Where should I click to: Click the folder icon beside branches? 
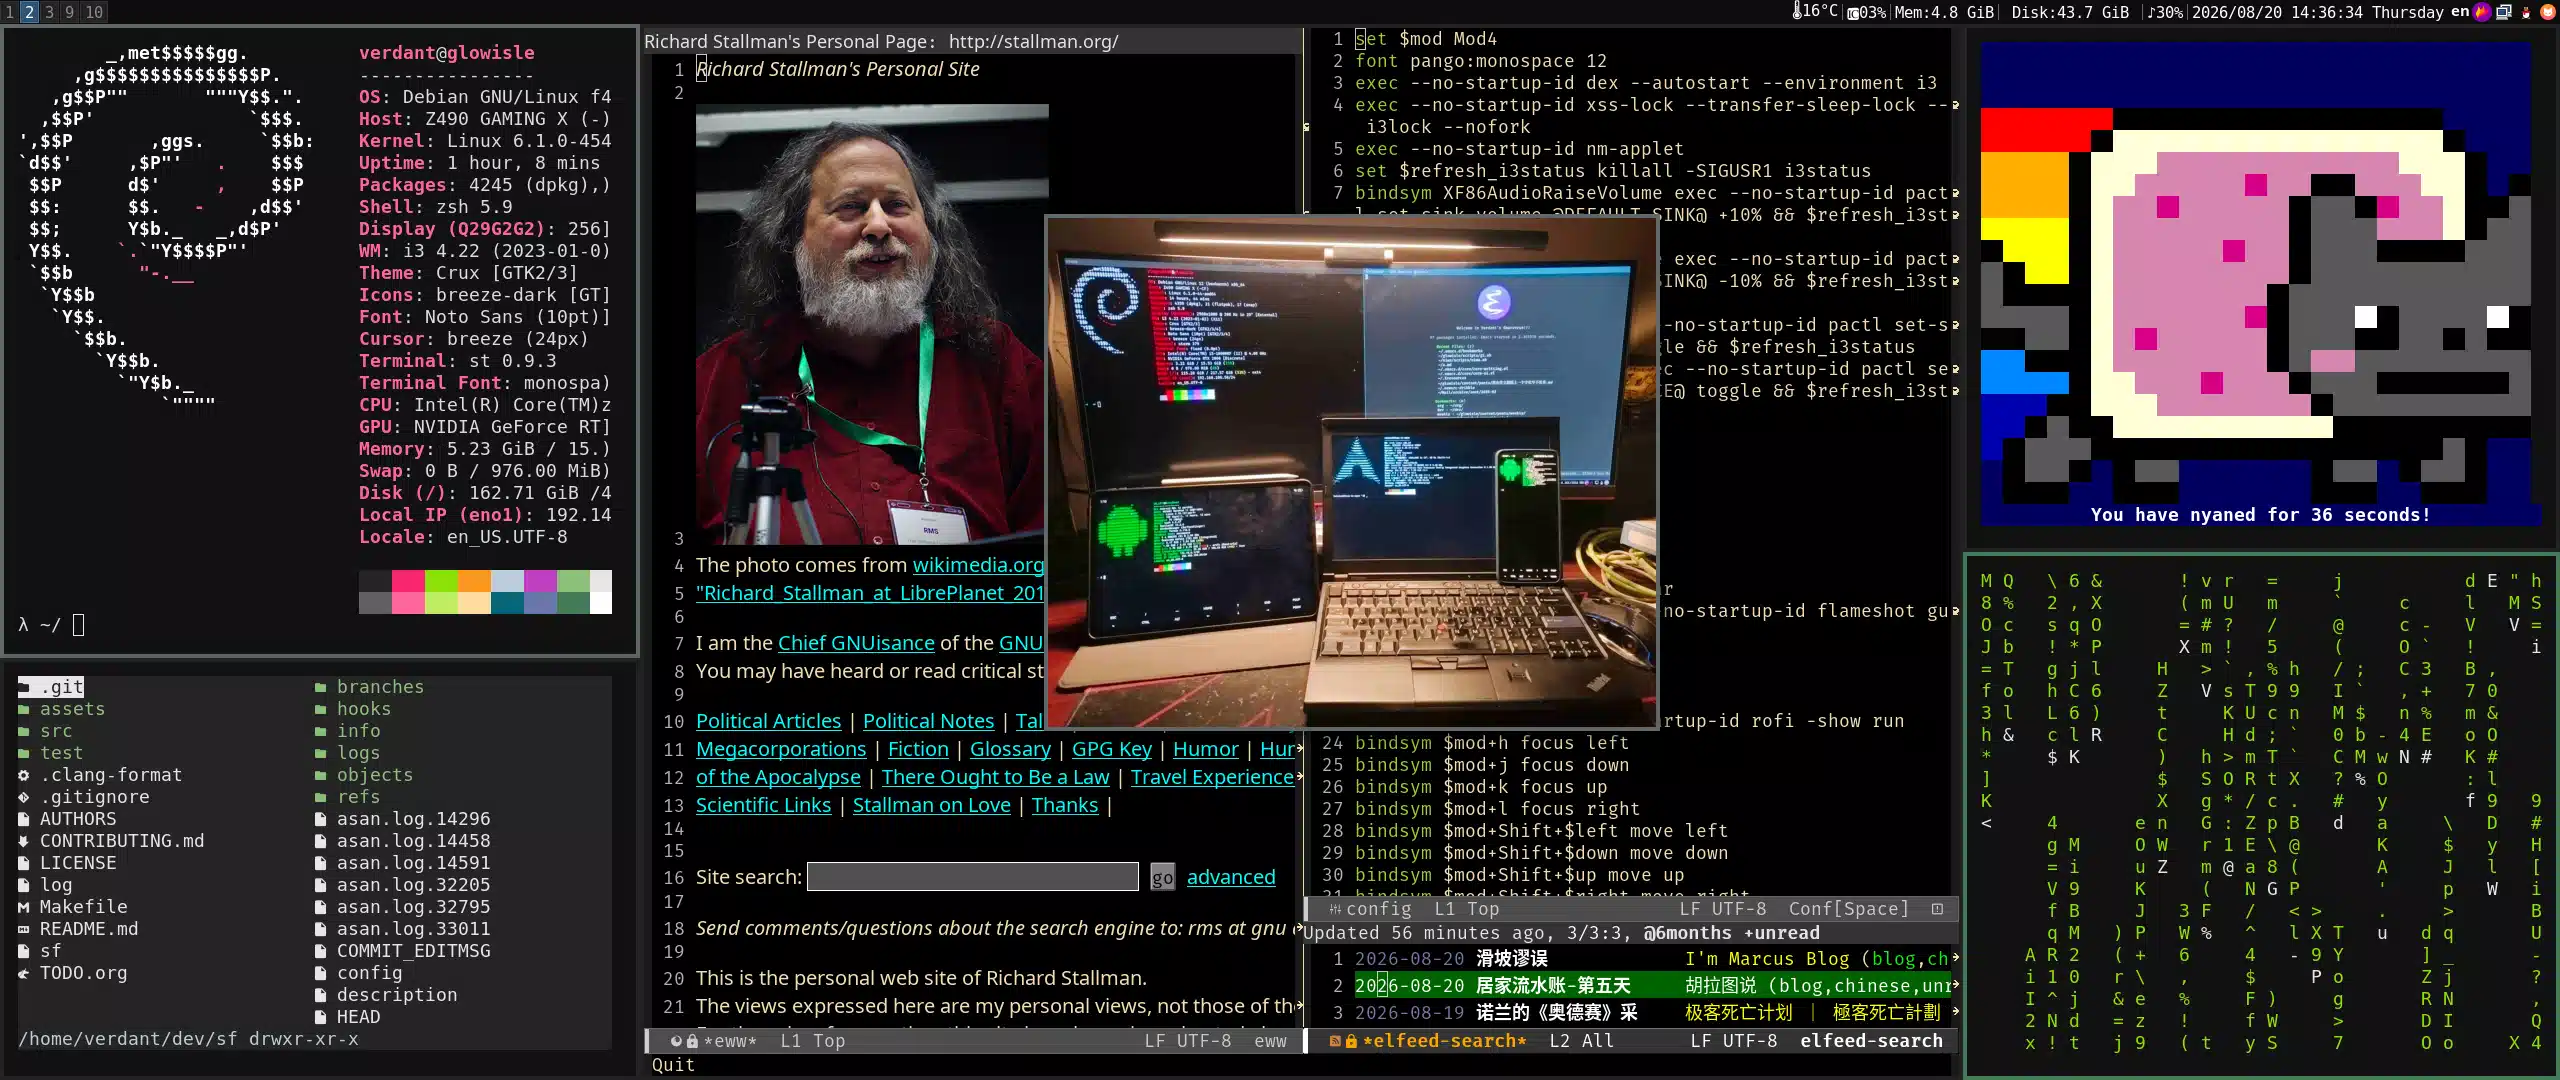321,687
